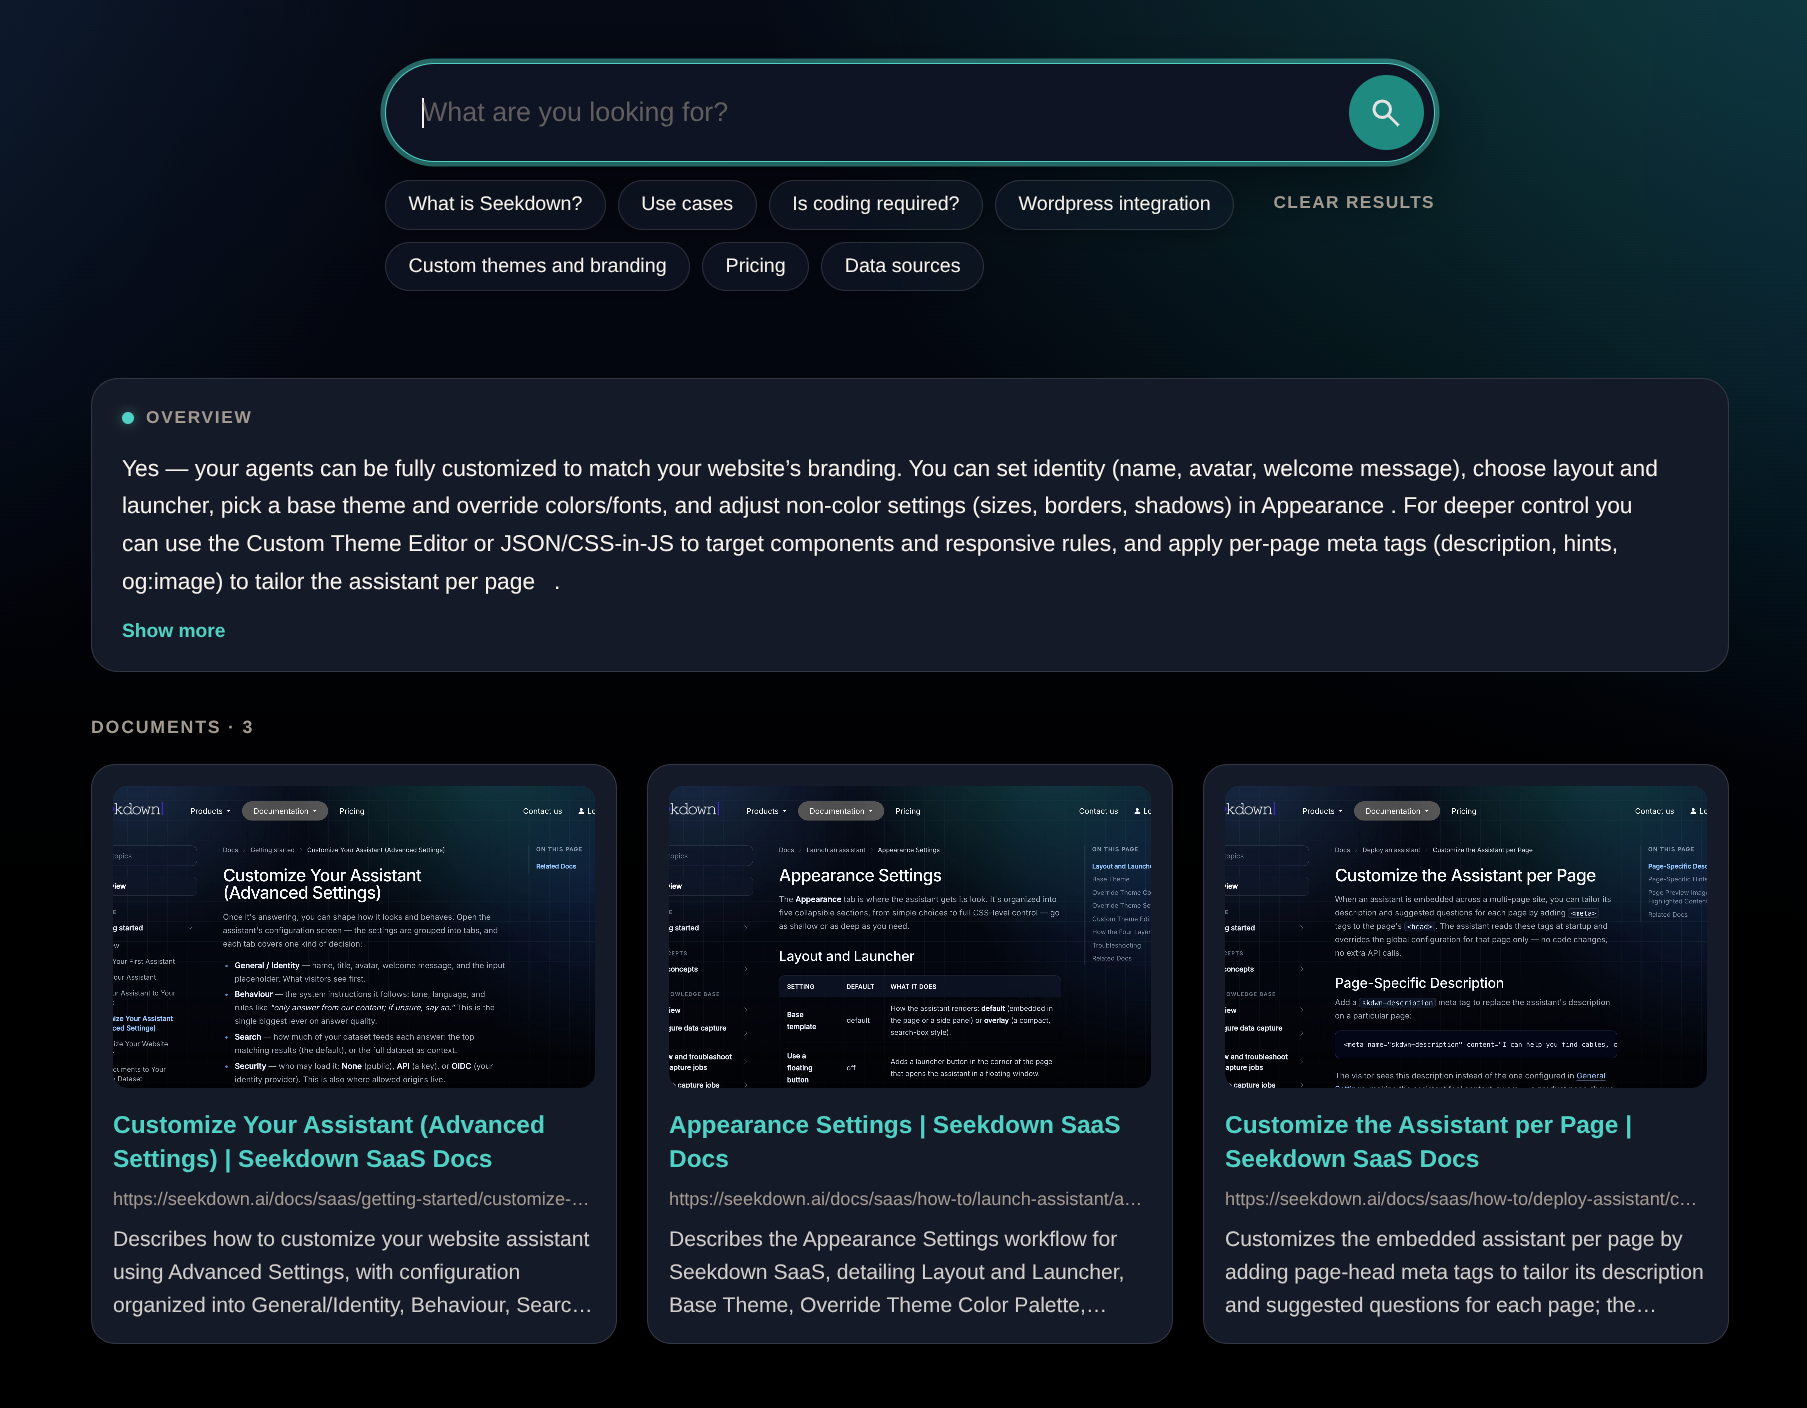
Task: Click the teal magnifier search button
Action: coord(1385,113)
